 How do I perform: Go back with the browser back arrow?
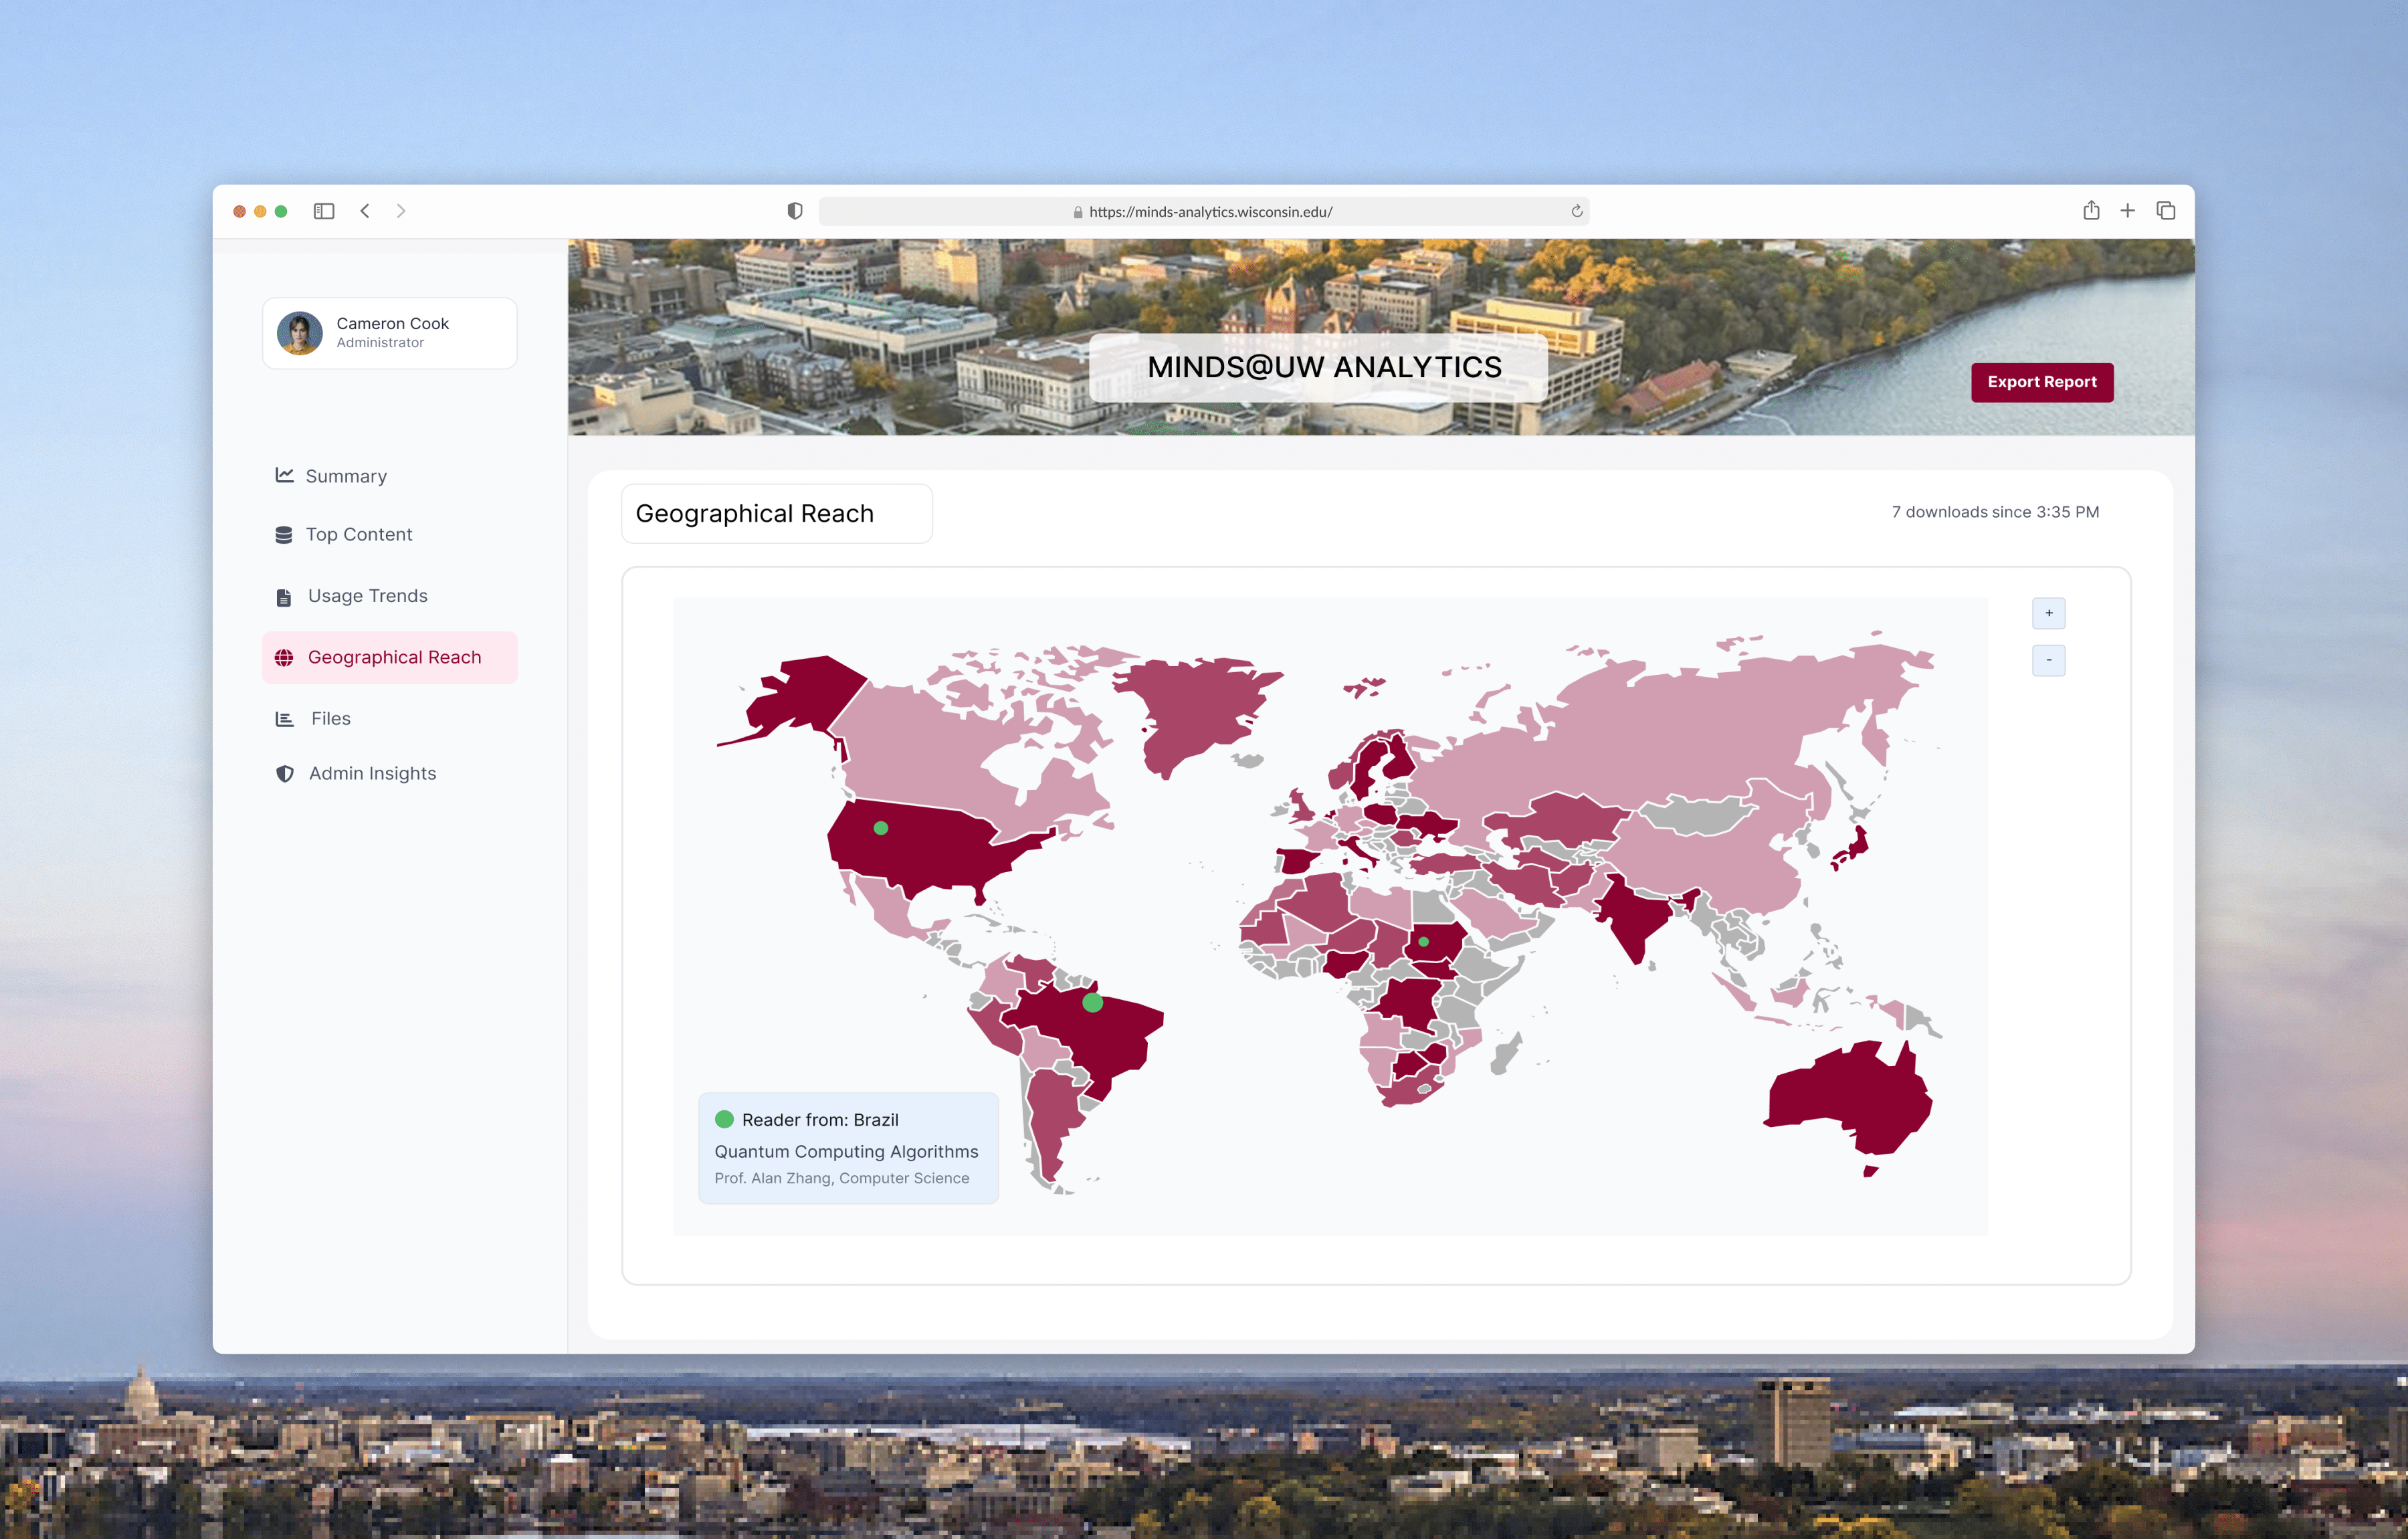[365, 211]
